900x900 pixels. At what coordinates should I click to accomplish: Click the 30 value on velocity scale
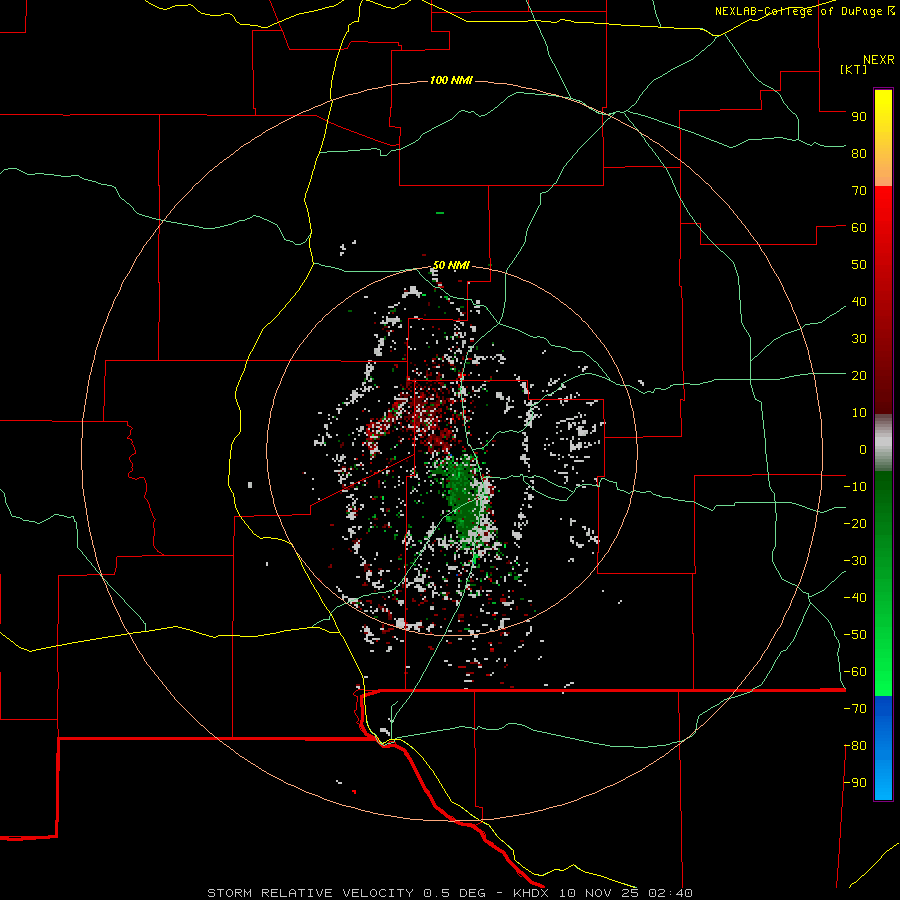(859, 339)
